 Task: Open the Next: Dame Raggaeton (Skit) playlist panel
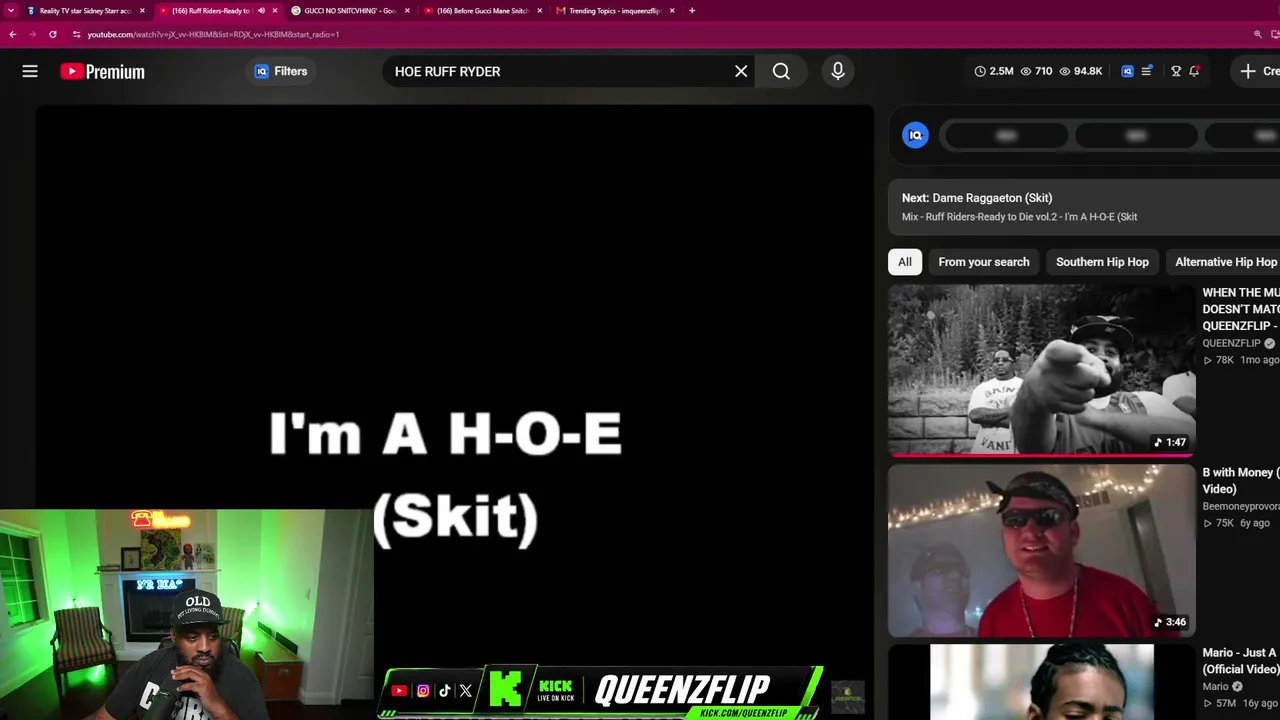coord(1084,206)
